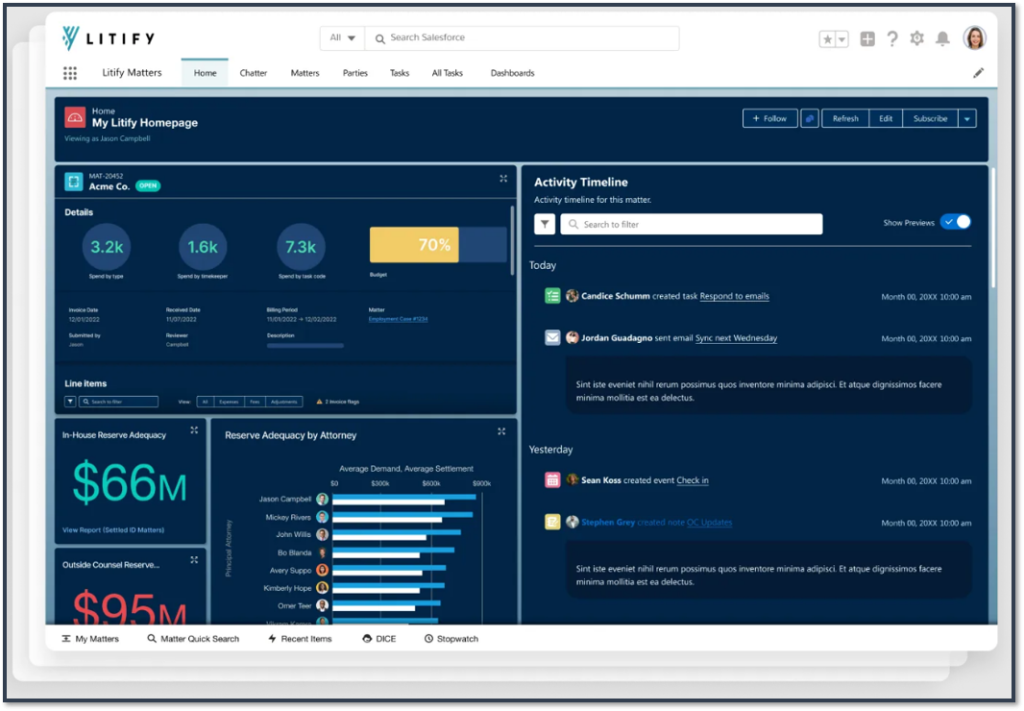1024x711 pixels.
Task: Click the 70% budget progress bar
Action: click(x=438, y=245)
